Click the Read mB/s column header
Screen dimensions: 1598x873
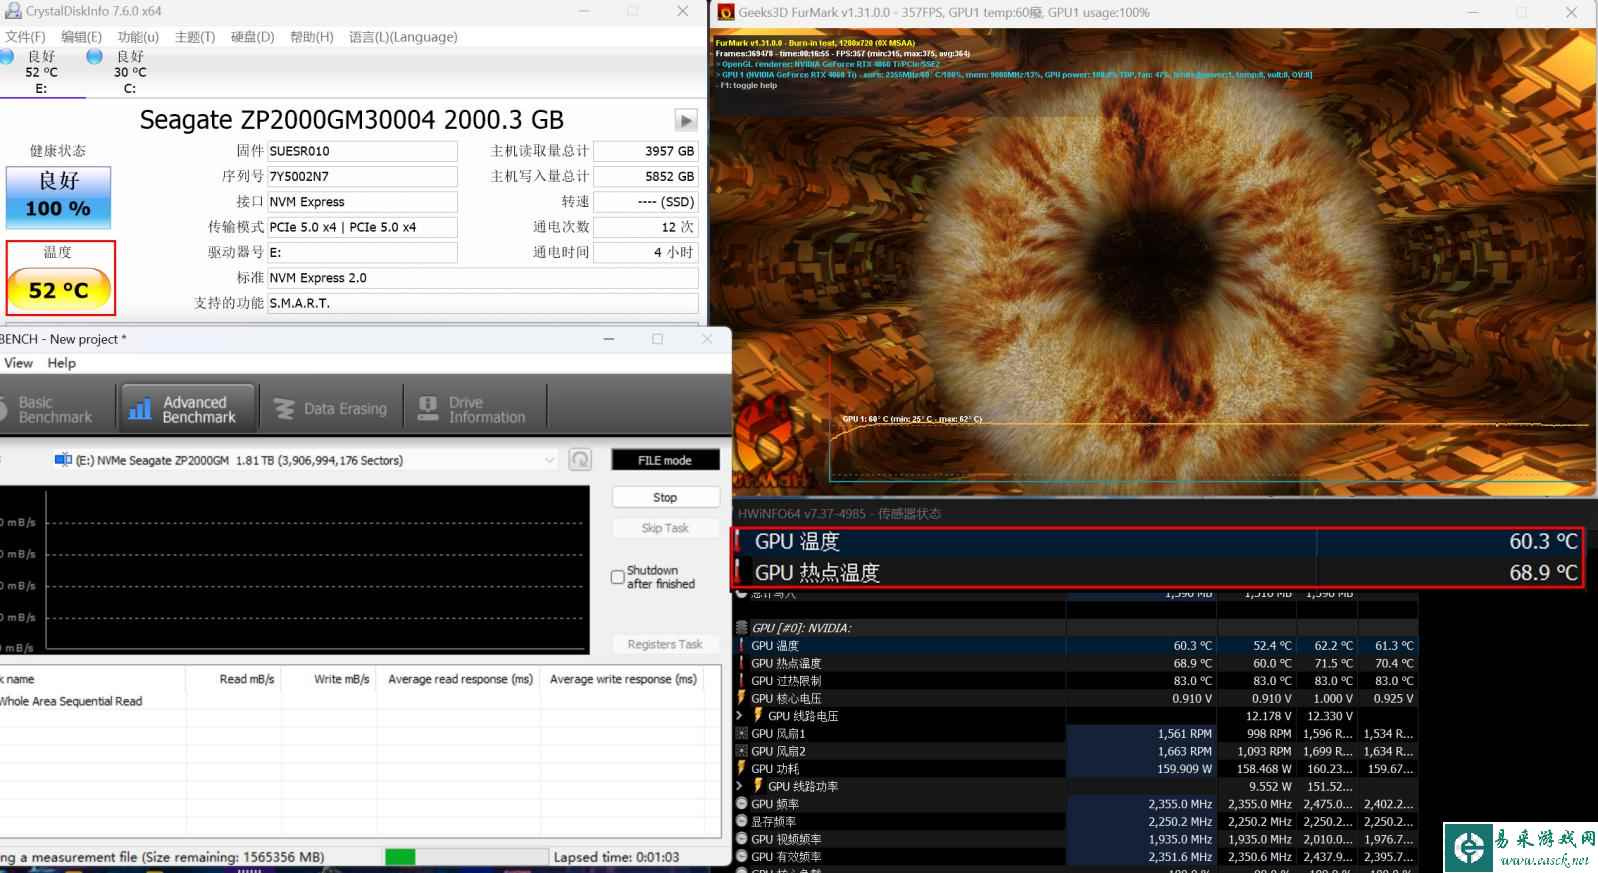point(233,679)
